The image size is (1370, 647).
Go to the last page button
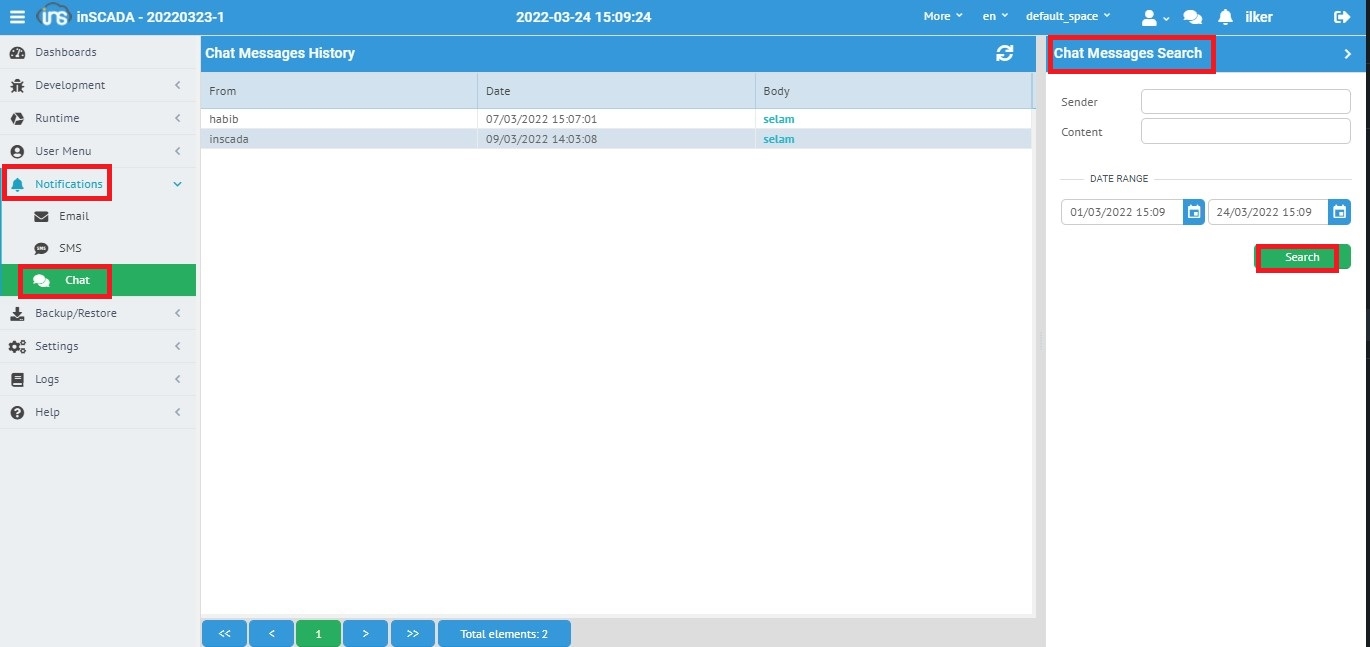pos(412,634)
